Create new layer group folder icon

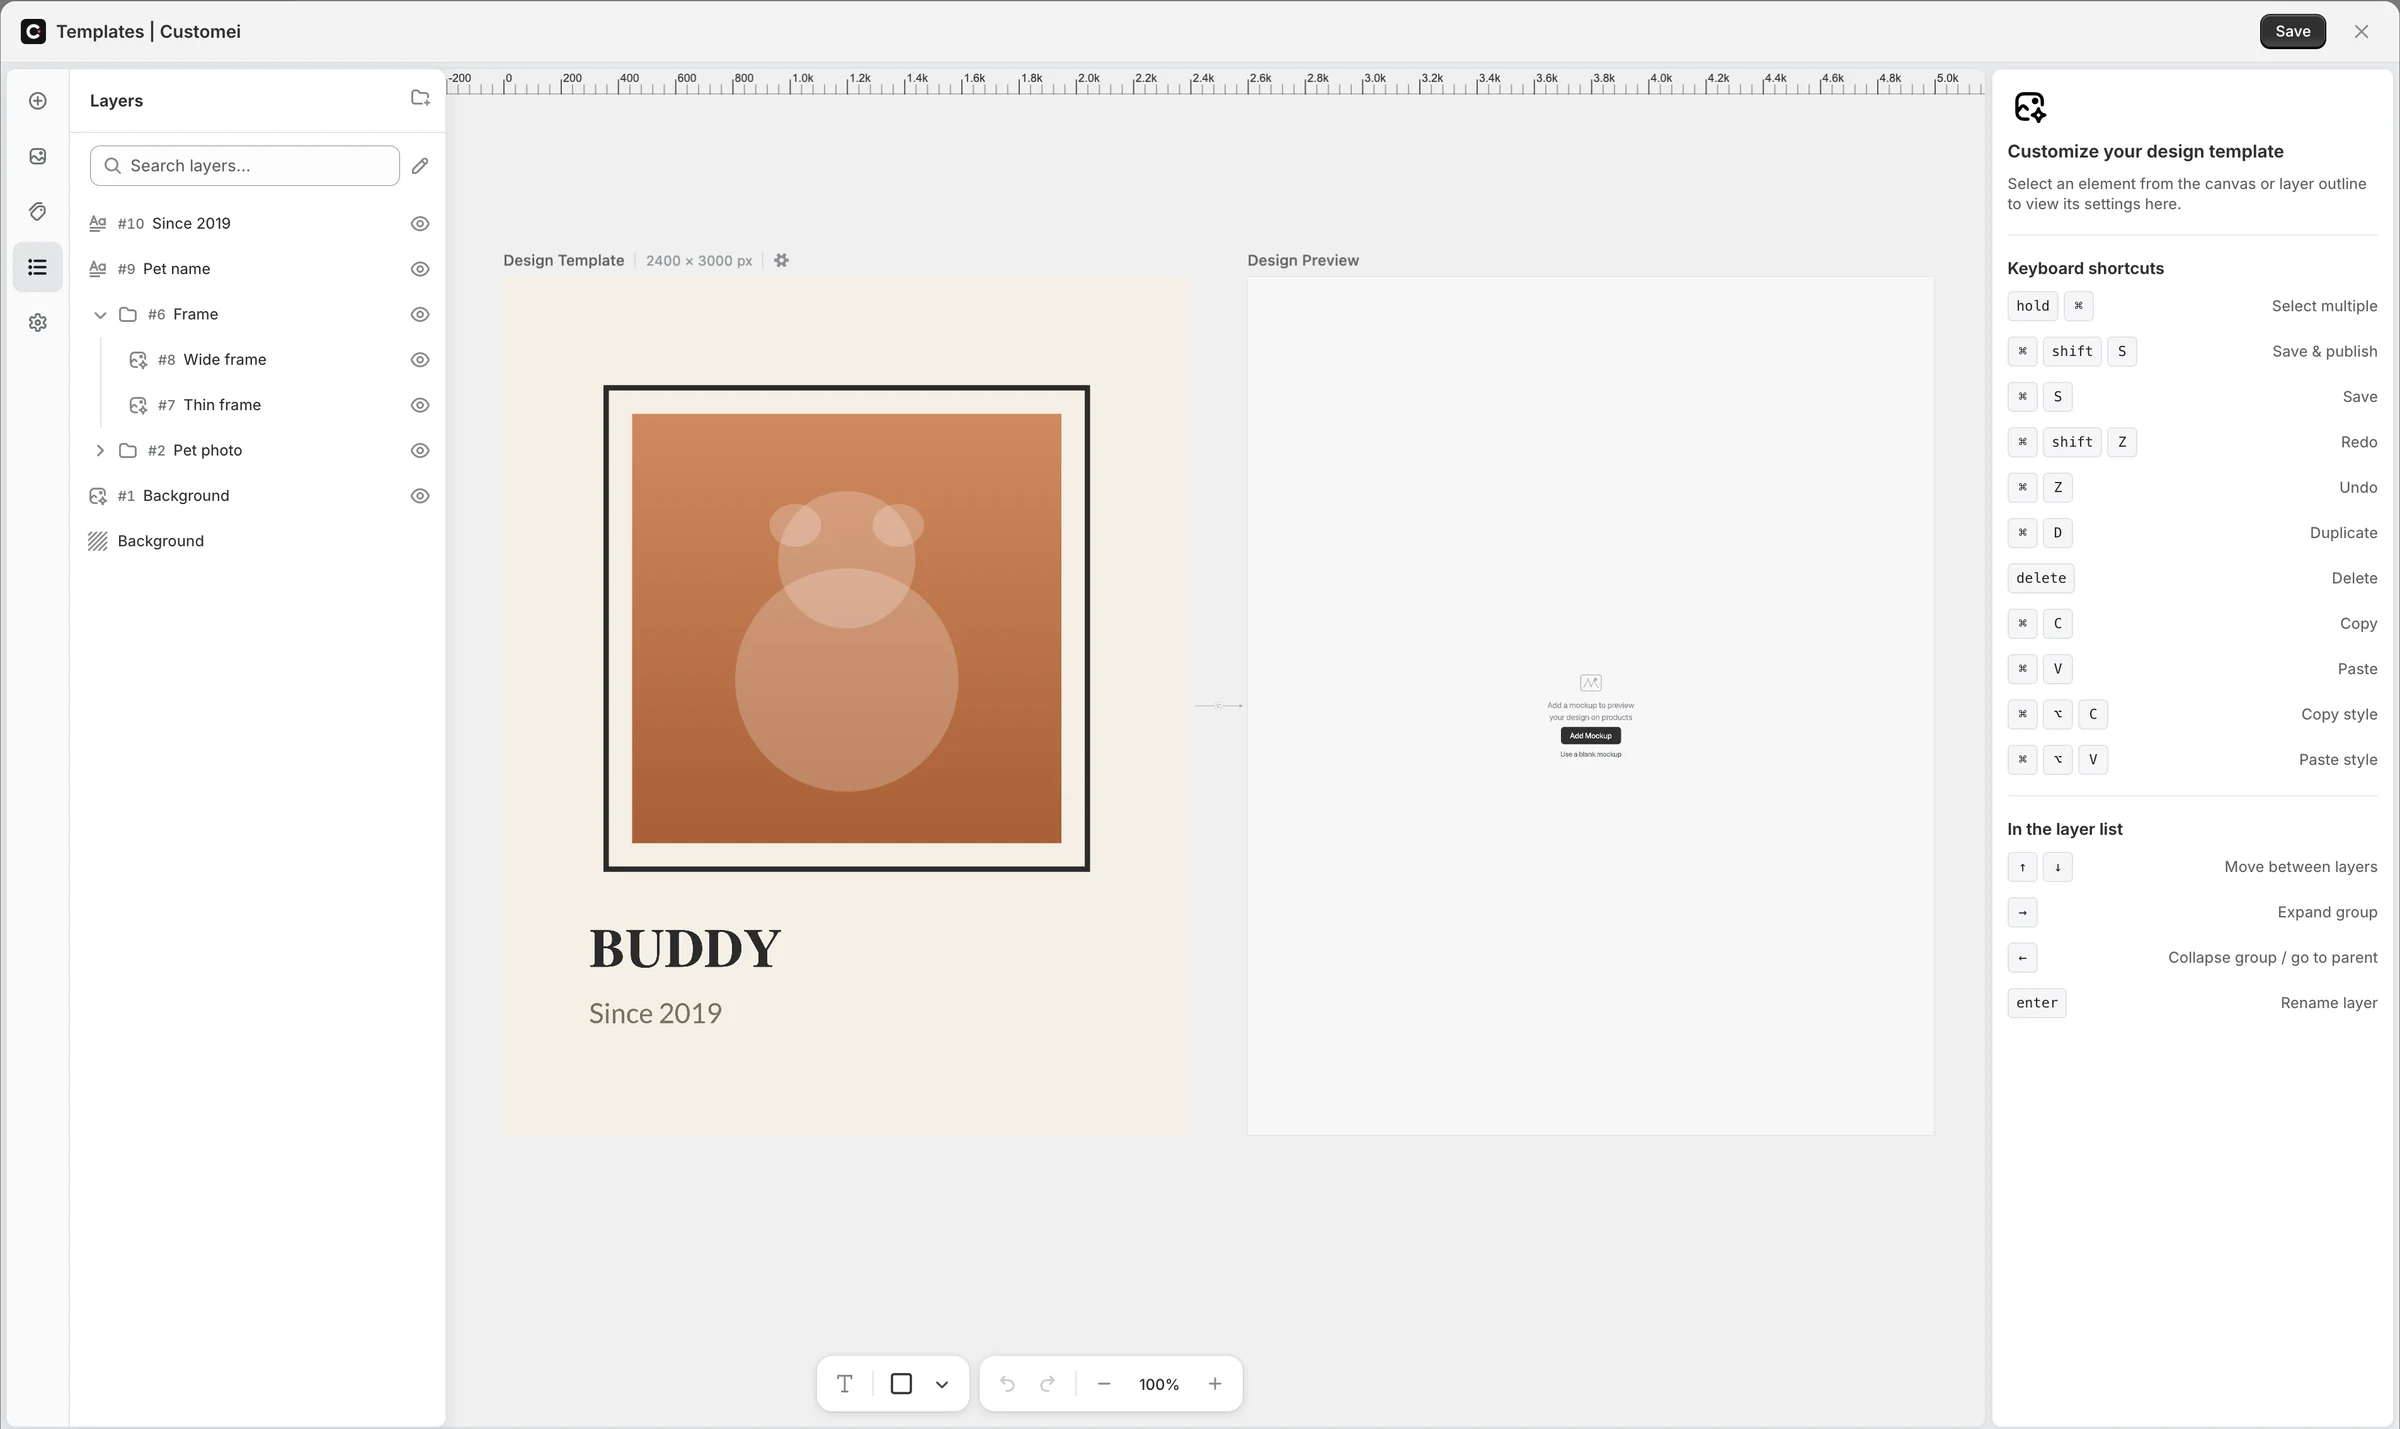pos(420,98)
